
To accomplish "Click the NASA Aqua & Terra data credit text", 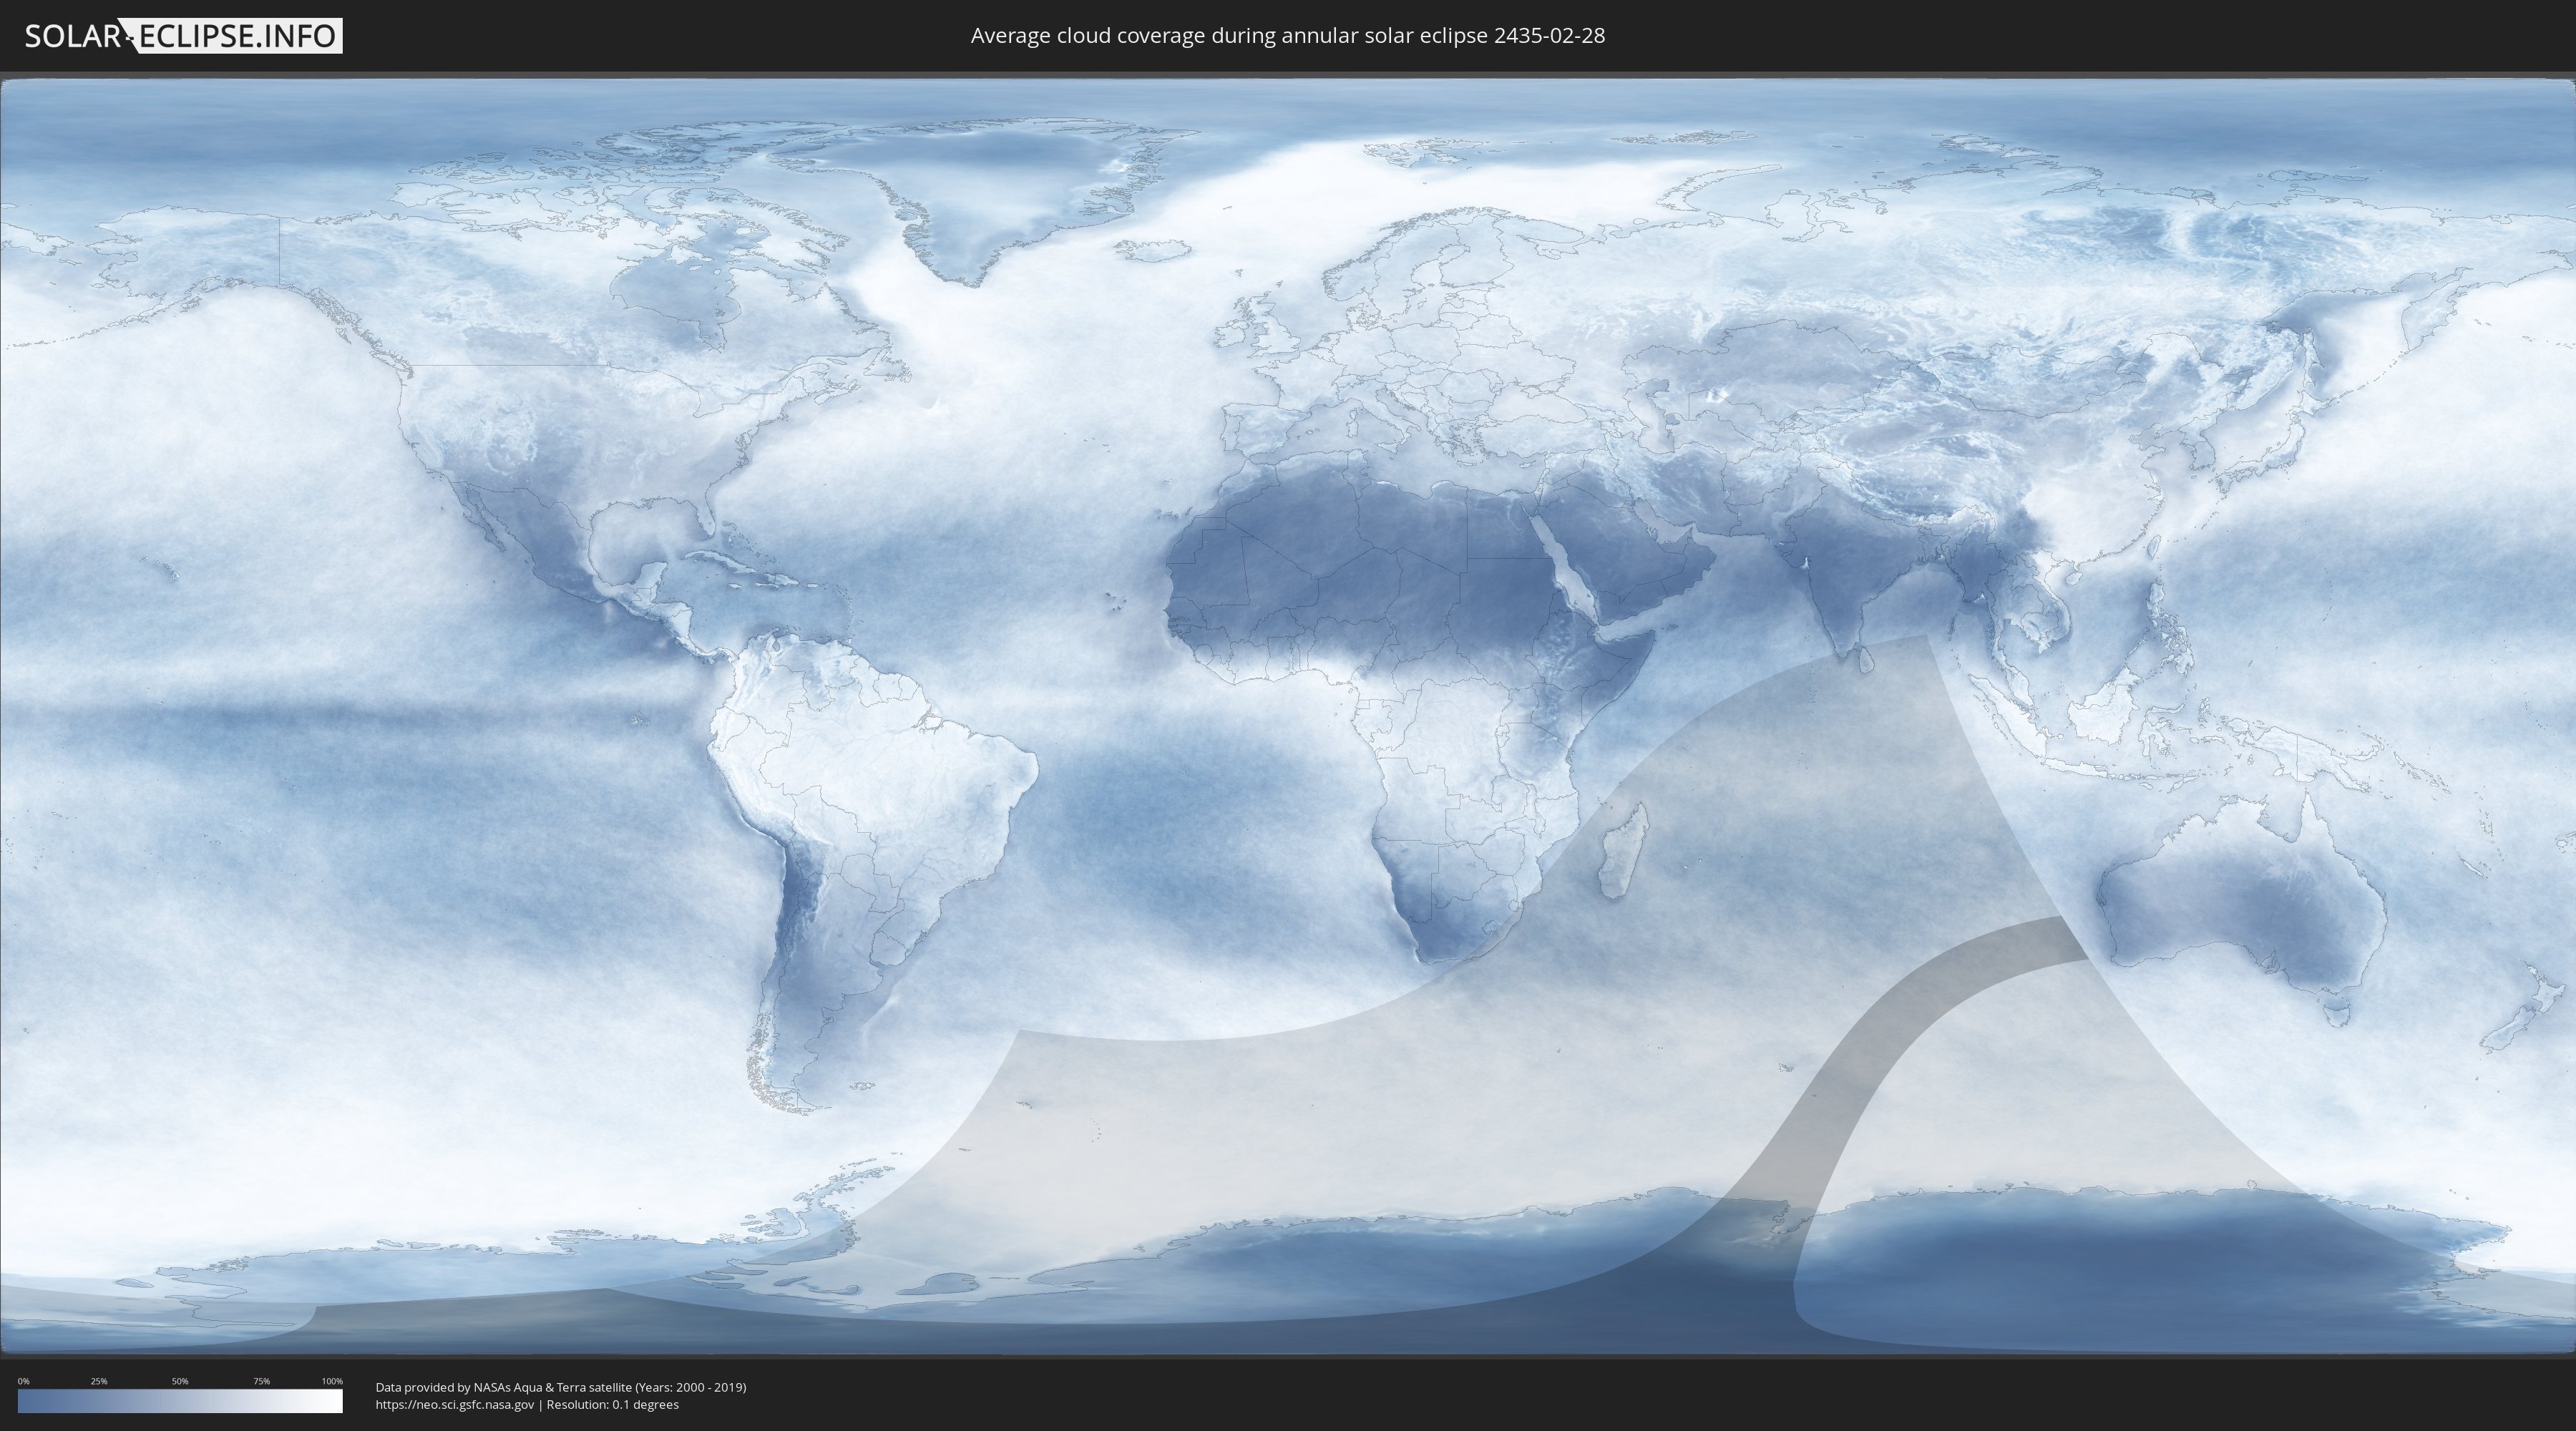I will pyautogui.click(x=561, y=1387).
